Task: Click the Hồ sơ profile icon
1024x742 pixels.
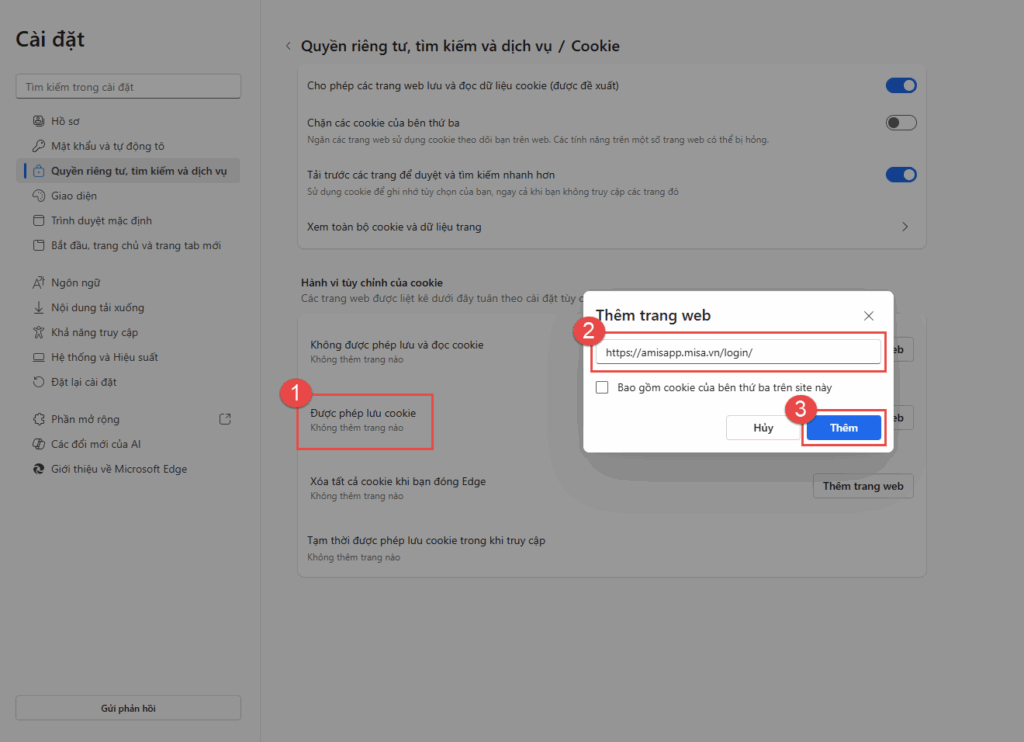Action: pos(38,121)
